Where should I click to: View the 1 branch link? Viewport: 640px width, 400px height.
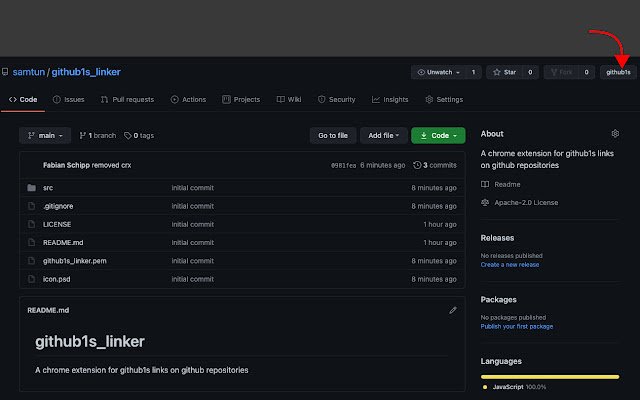point(98,136)
